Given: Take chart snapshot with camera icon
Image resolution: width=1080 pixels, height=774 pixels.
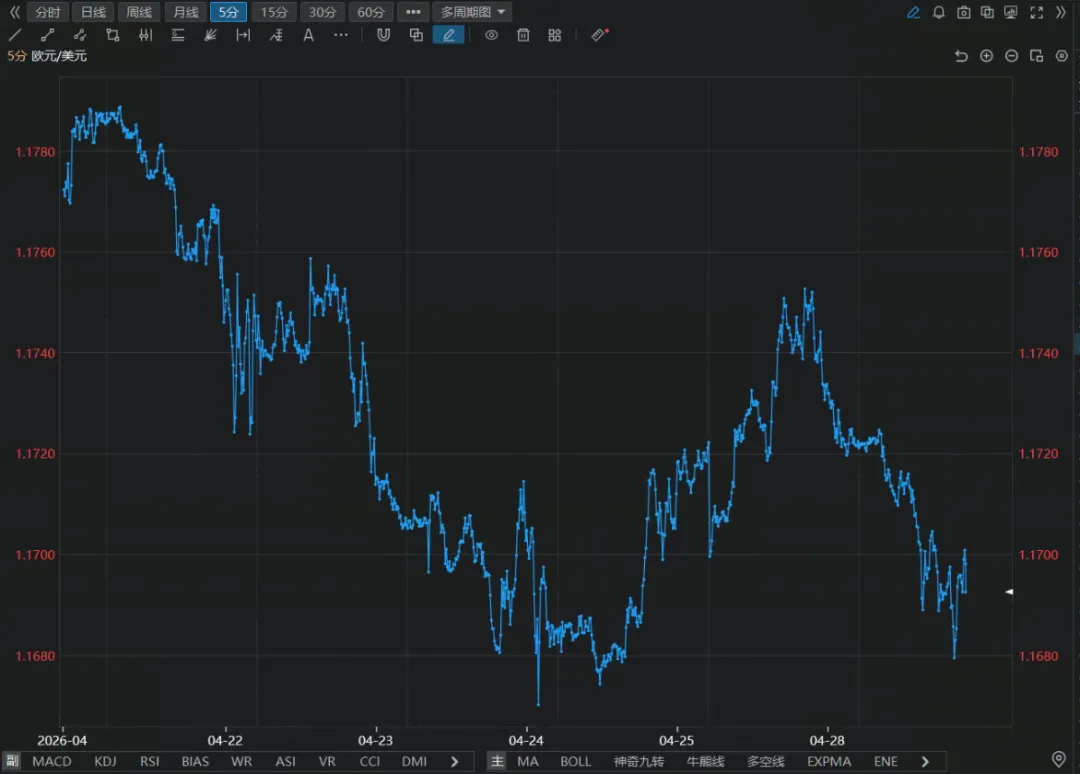Looking at the screenshot, I should [x=964, y=12].
